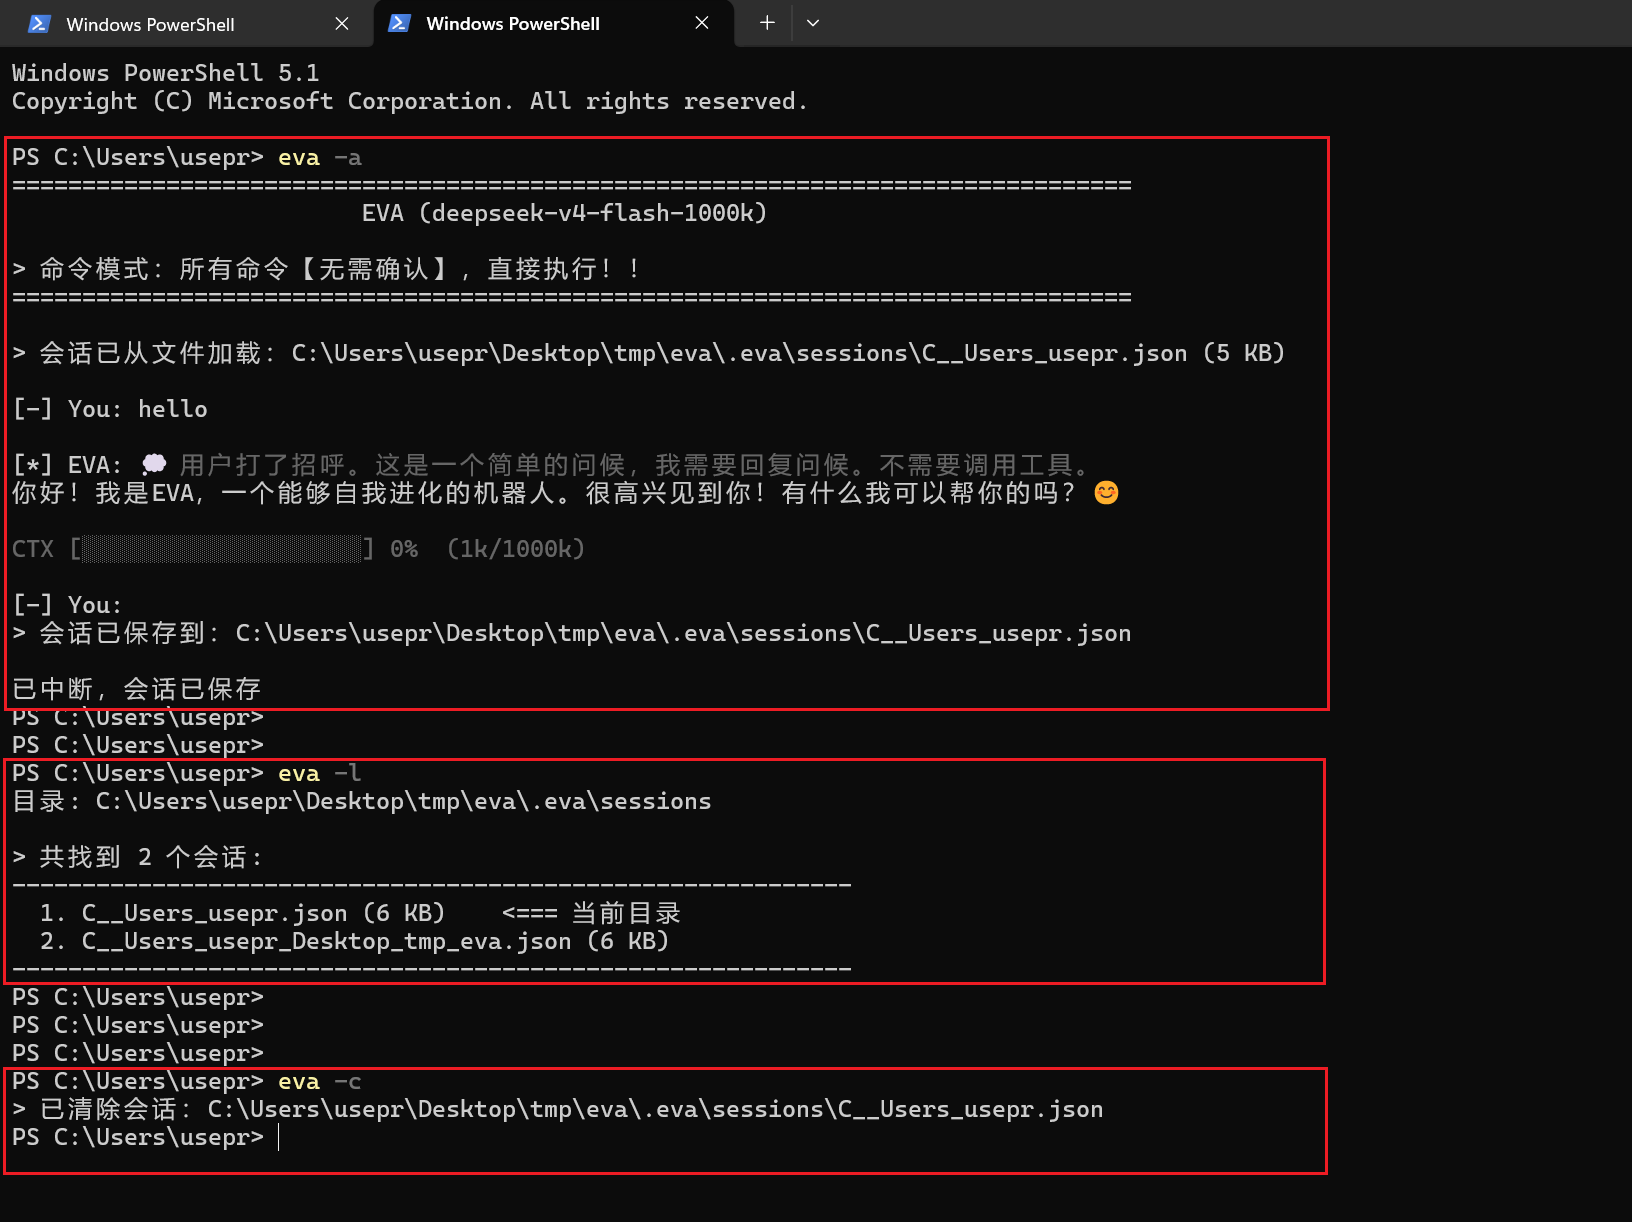Expand the new tab profile dropdown arrow

pyautogui.click(x=813, y=23)
